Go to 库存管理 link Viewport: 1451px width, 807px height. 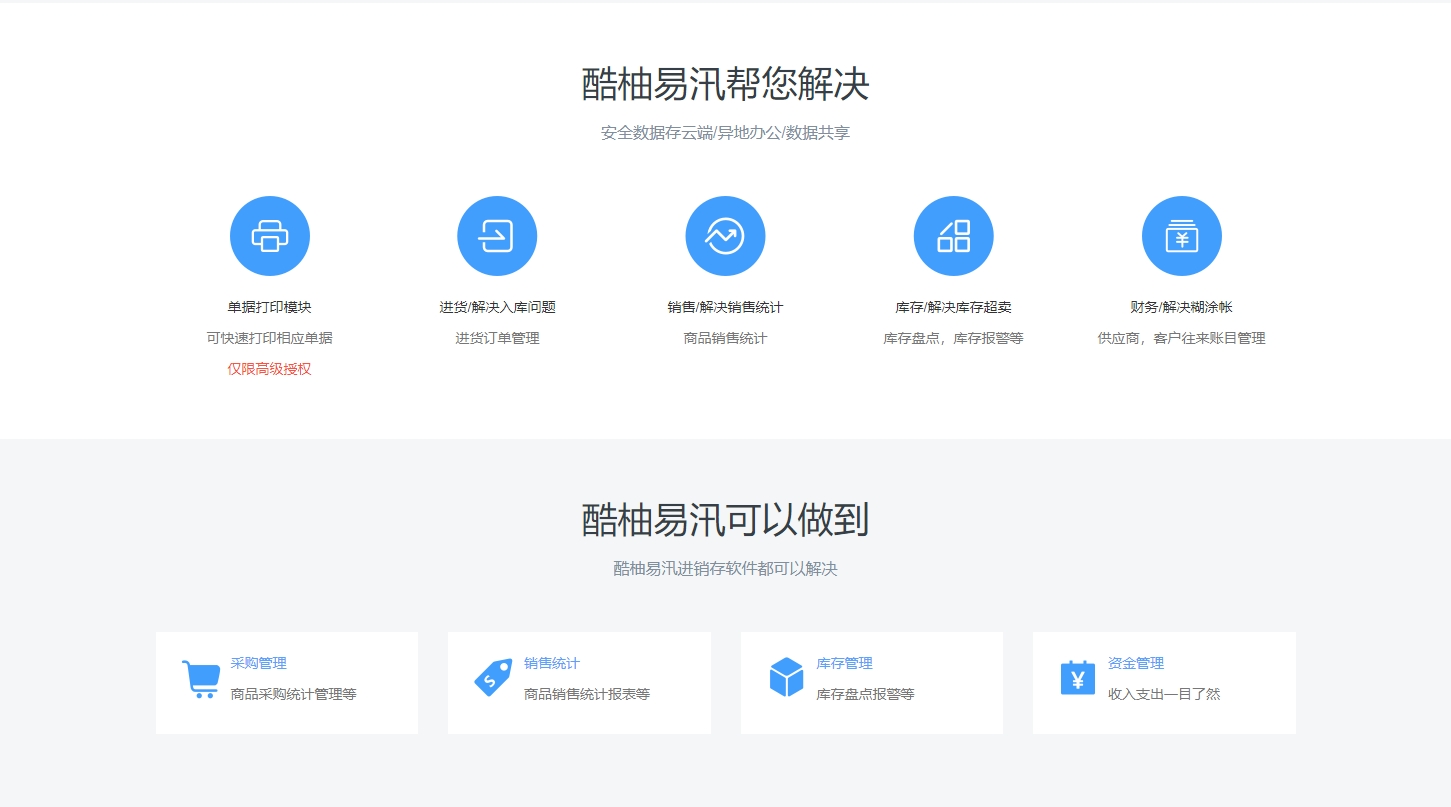pos(844,663)
